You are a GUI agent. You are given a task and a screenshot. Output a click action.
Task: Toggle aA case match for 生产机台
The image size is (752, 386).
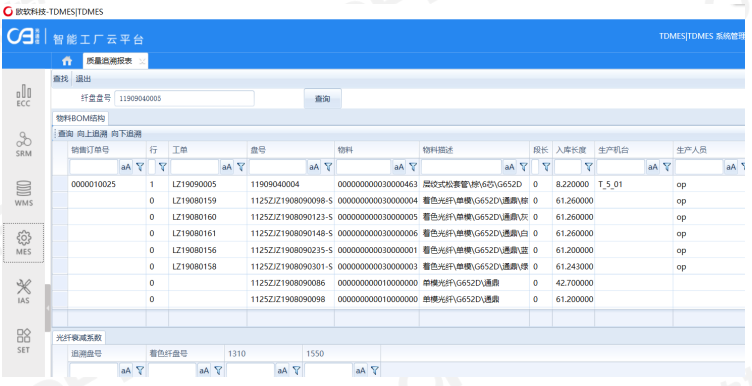pos(653,167)
